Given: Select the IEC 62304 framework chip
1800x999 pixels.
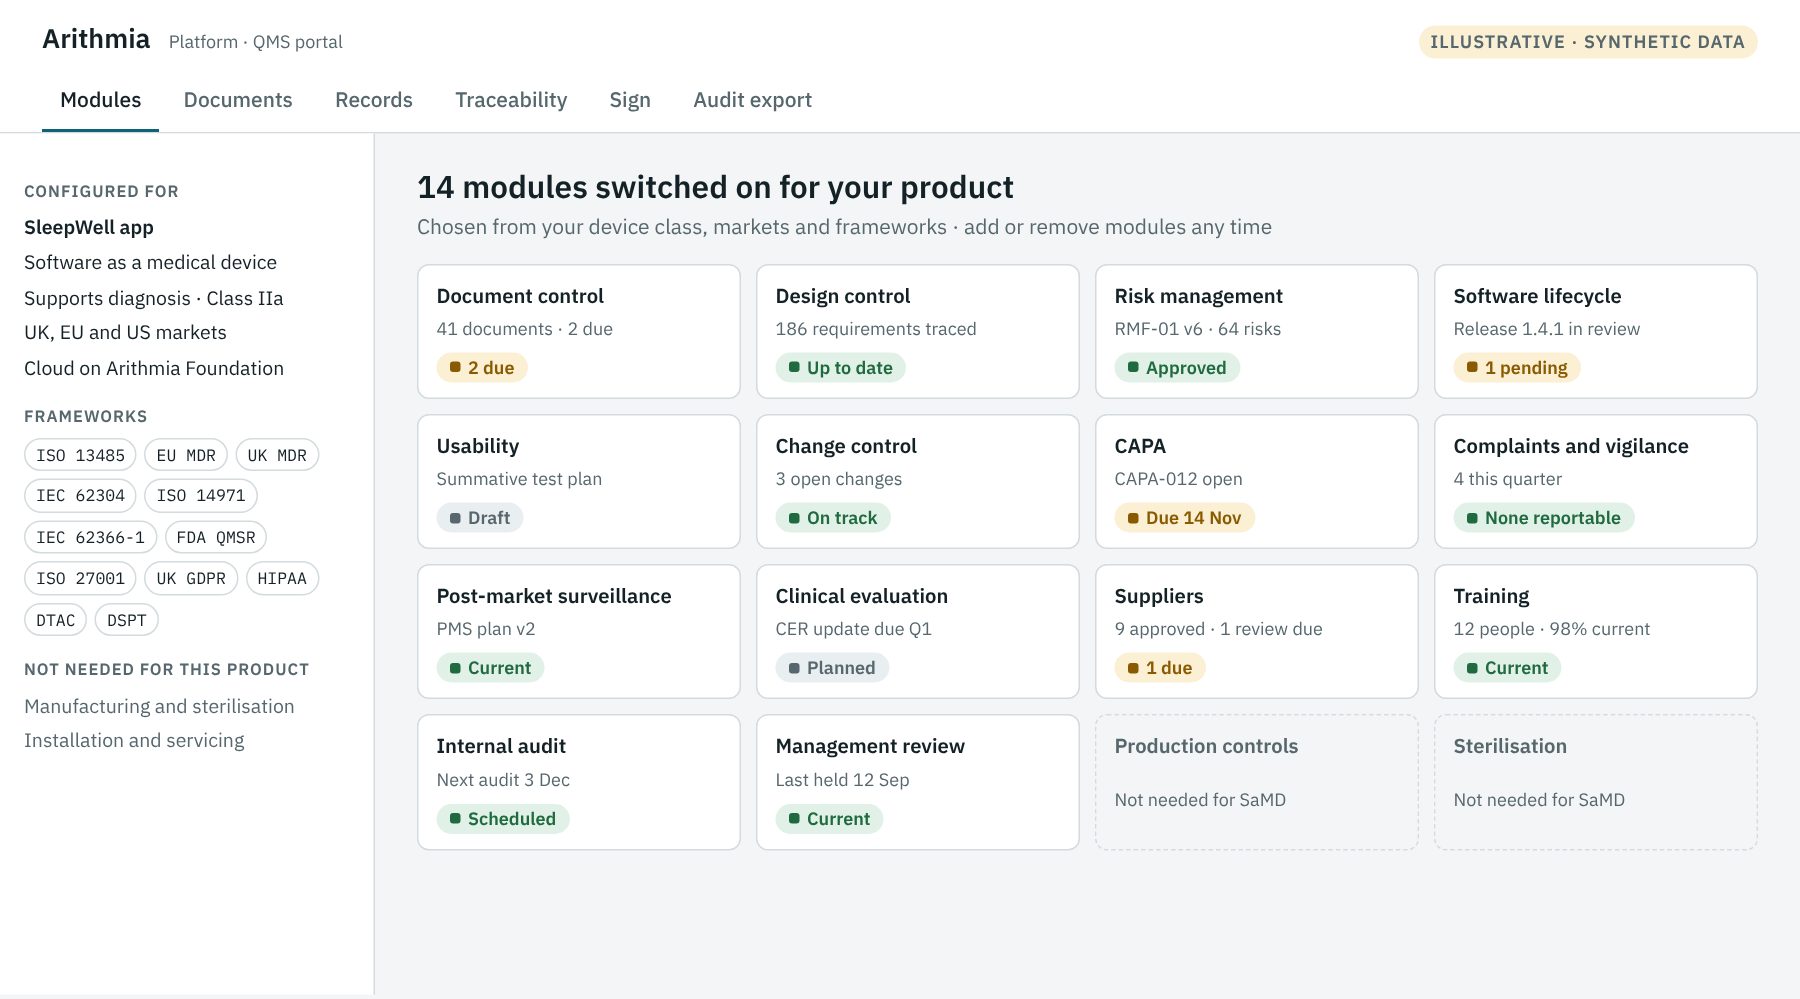Looking at the screenshot, I should coord(80,496).
